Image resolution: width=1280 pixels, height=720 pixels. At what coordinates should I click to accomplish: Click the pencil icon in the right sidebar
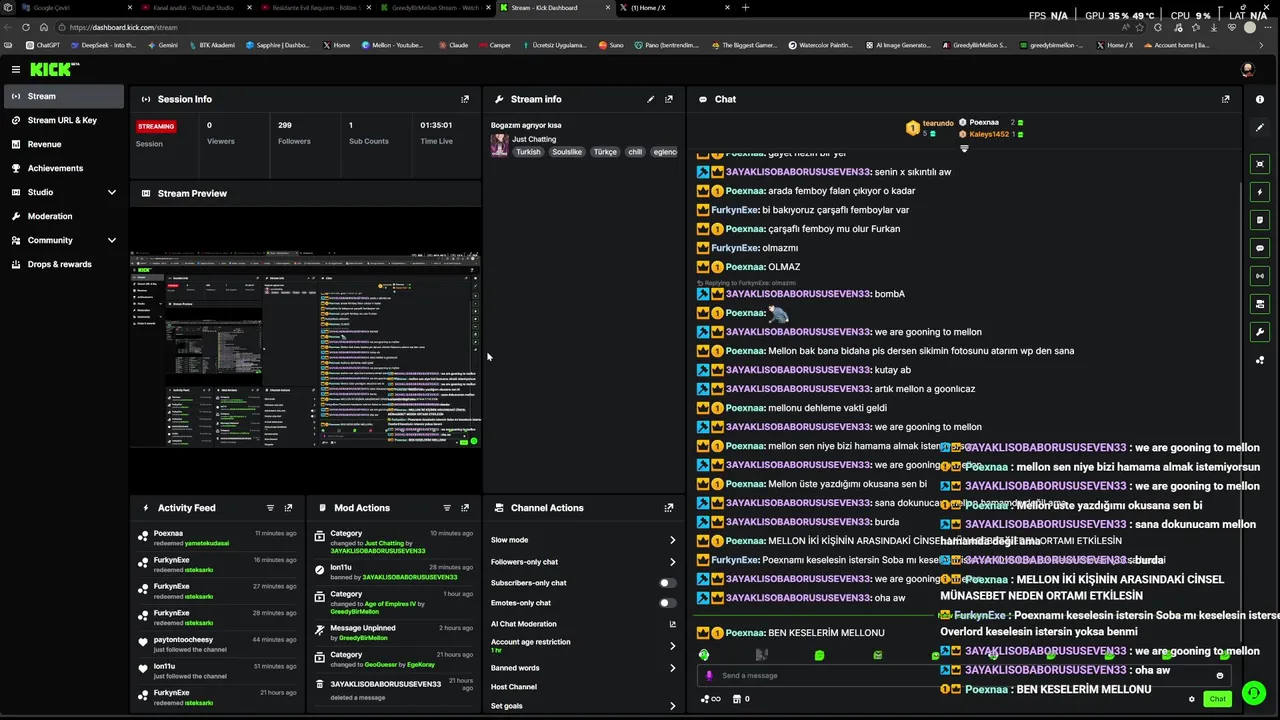[x=1260, y=128]
